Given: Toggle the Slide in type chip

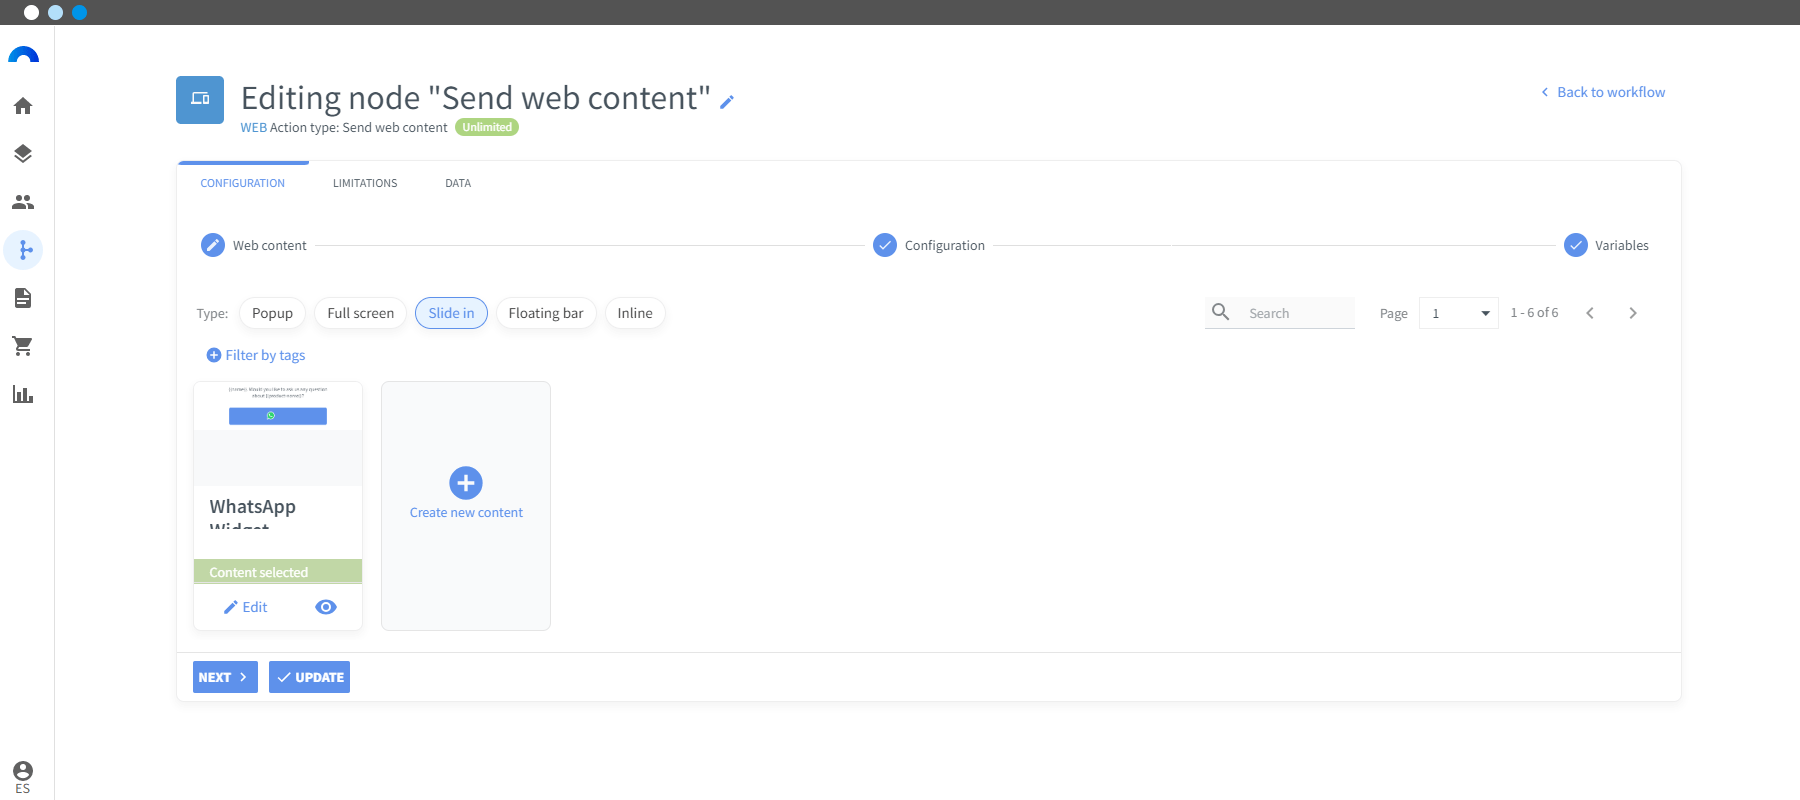Looking at the screenshot, I should click(x=451, y=313).
